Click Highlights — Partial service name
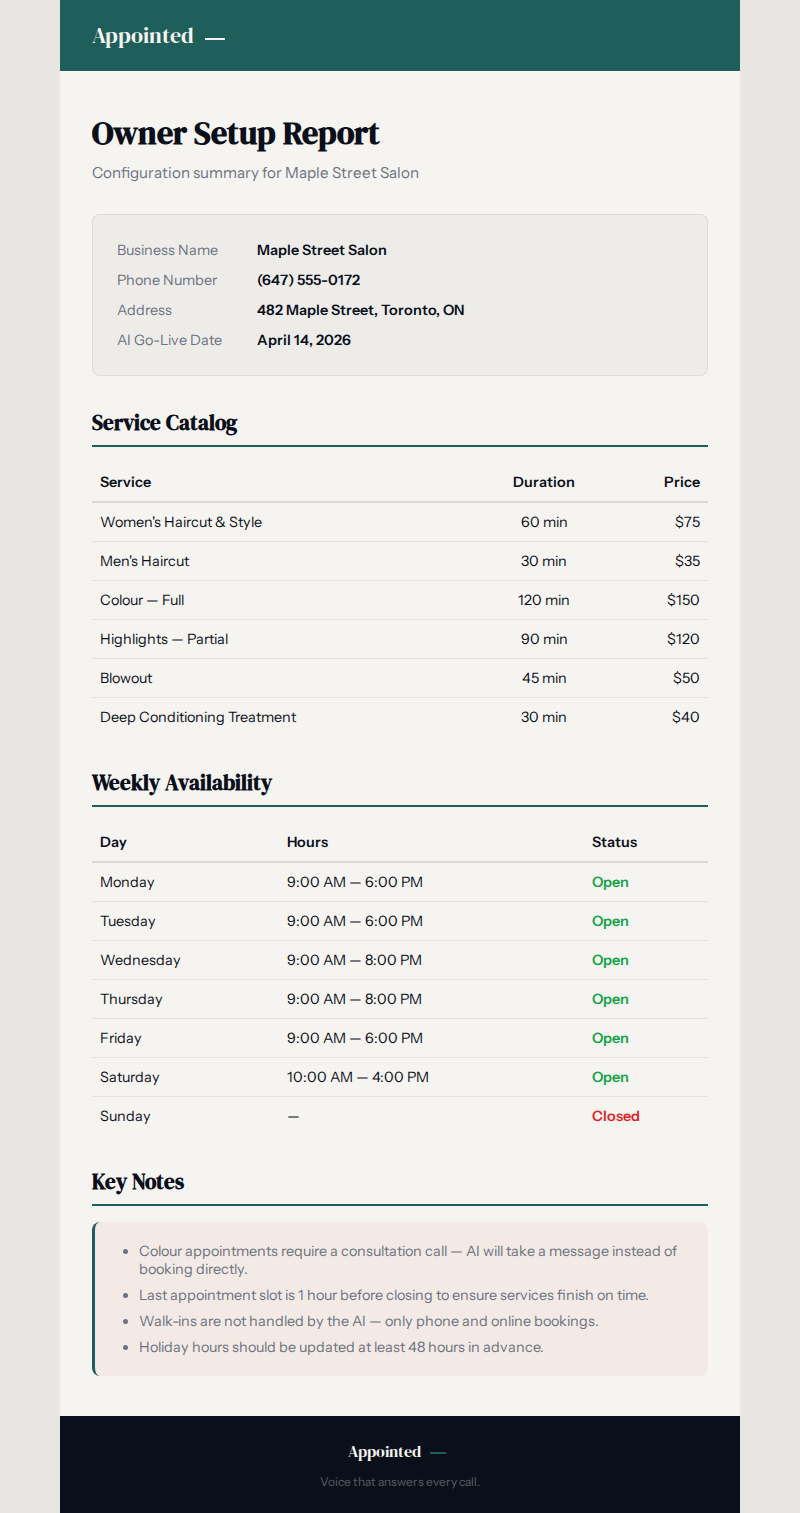 [x=164, y=639]
